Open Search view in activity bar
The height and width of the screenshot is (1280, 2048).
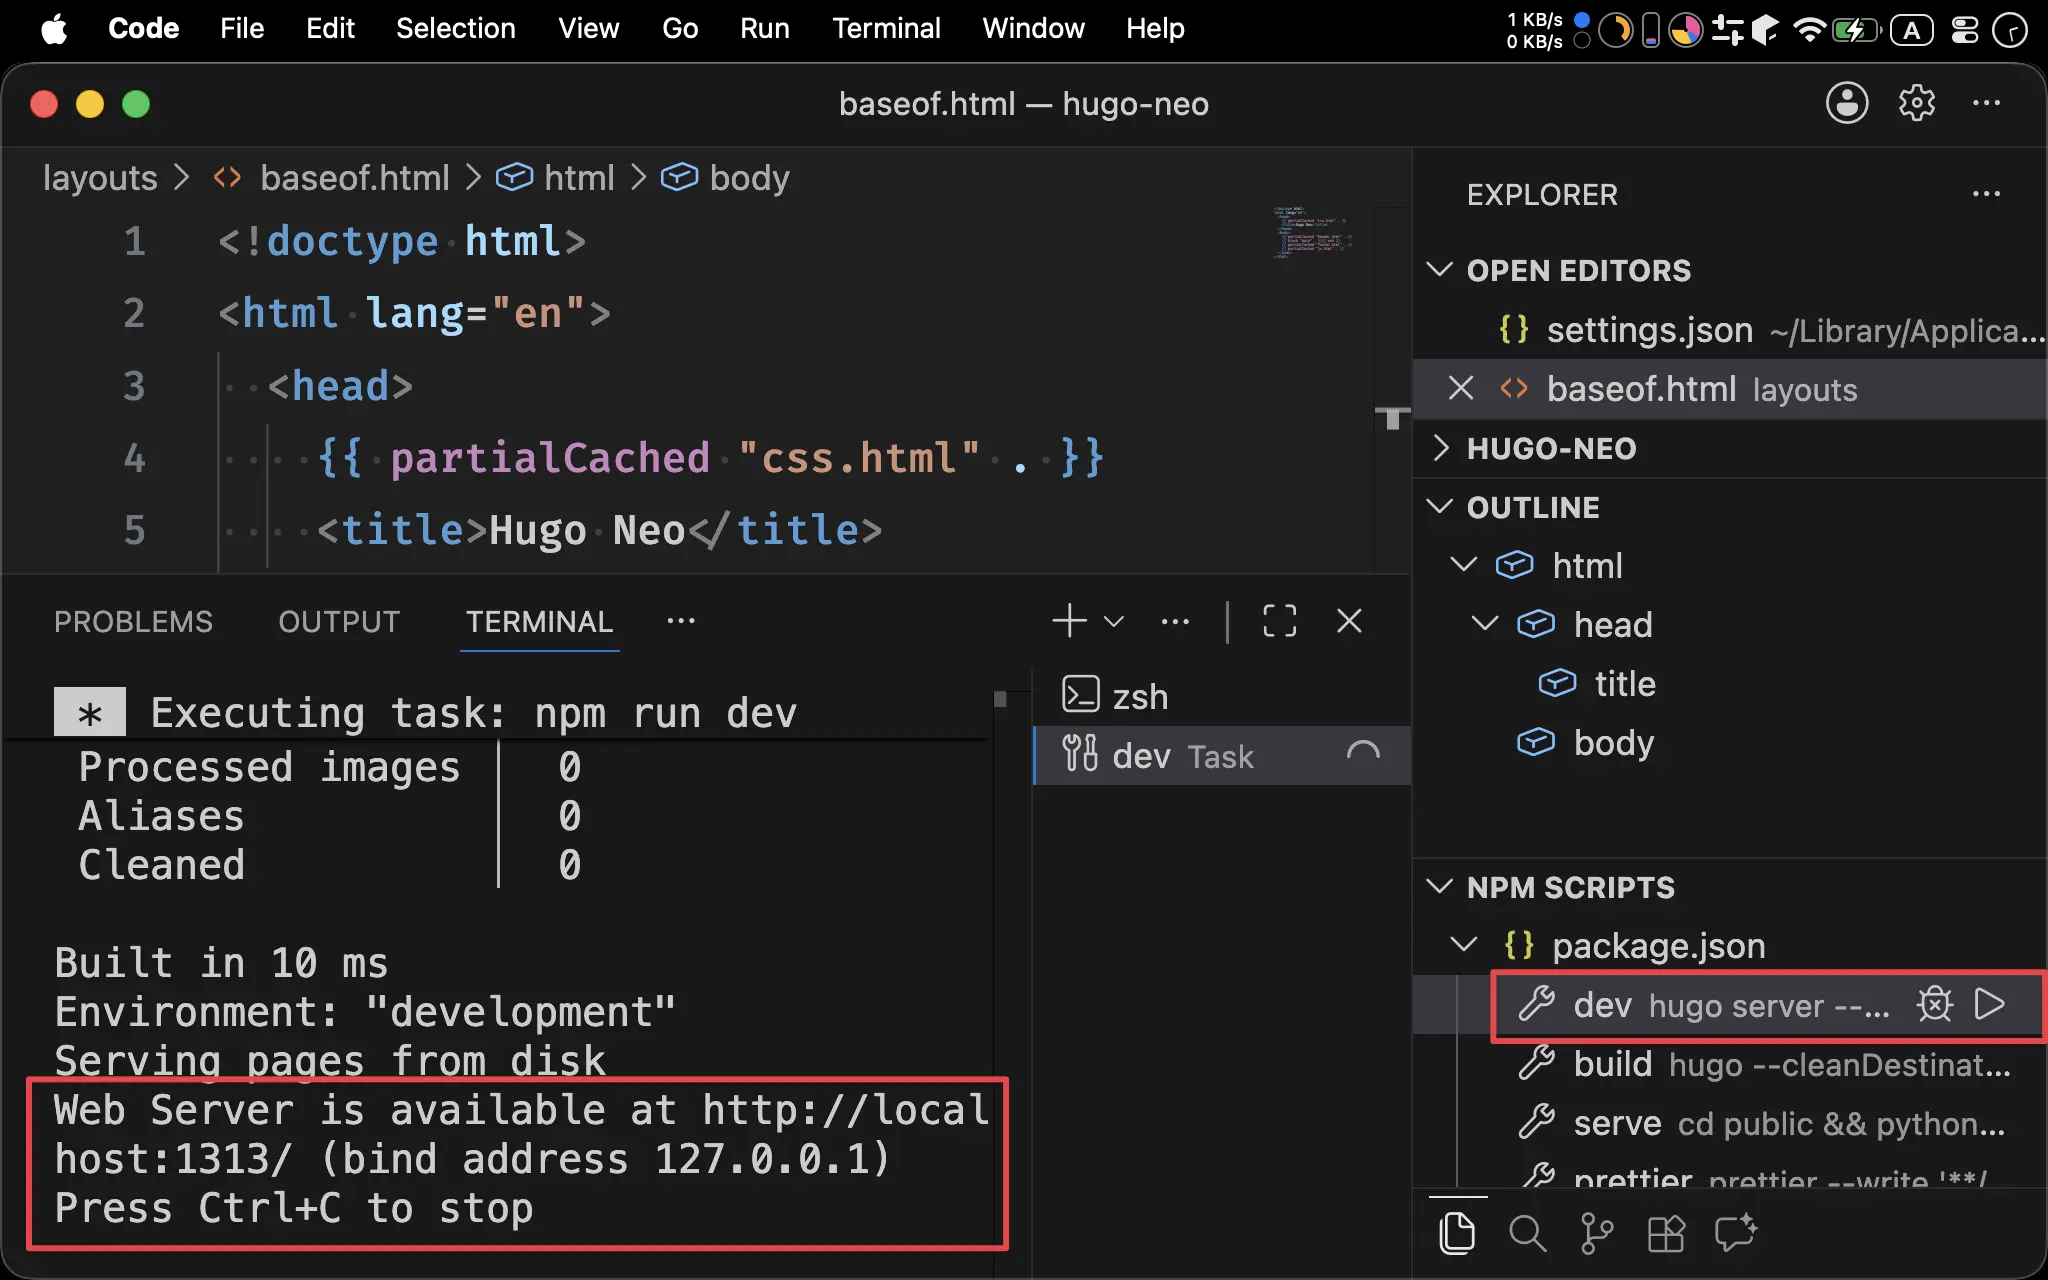click(x=1527, y=1233)
